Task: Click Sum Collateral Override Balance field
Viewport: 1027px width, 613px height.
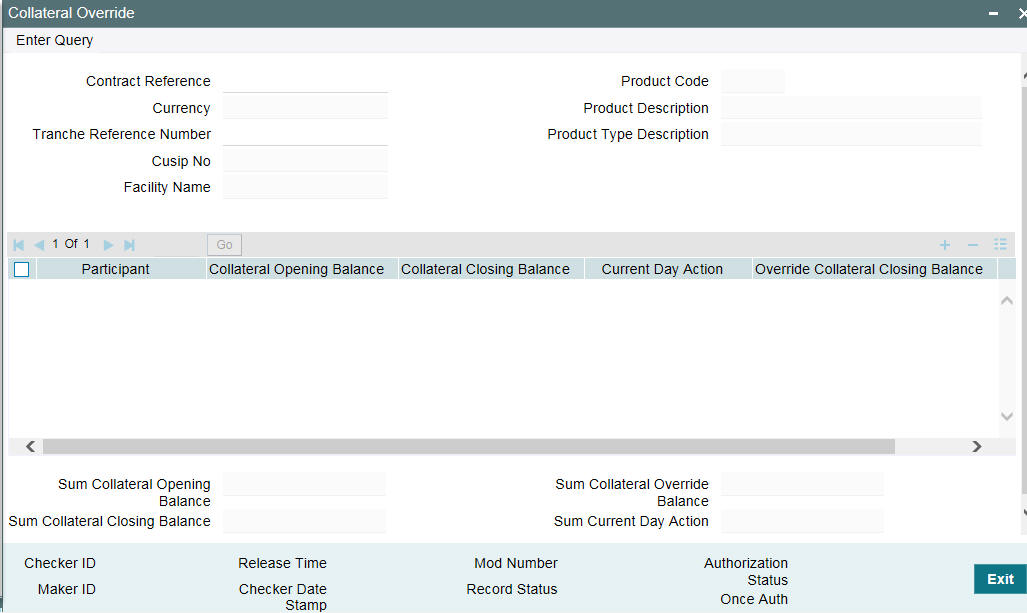Action: pos(802,484)
